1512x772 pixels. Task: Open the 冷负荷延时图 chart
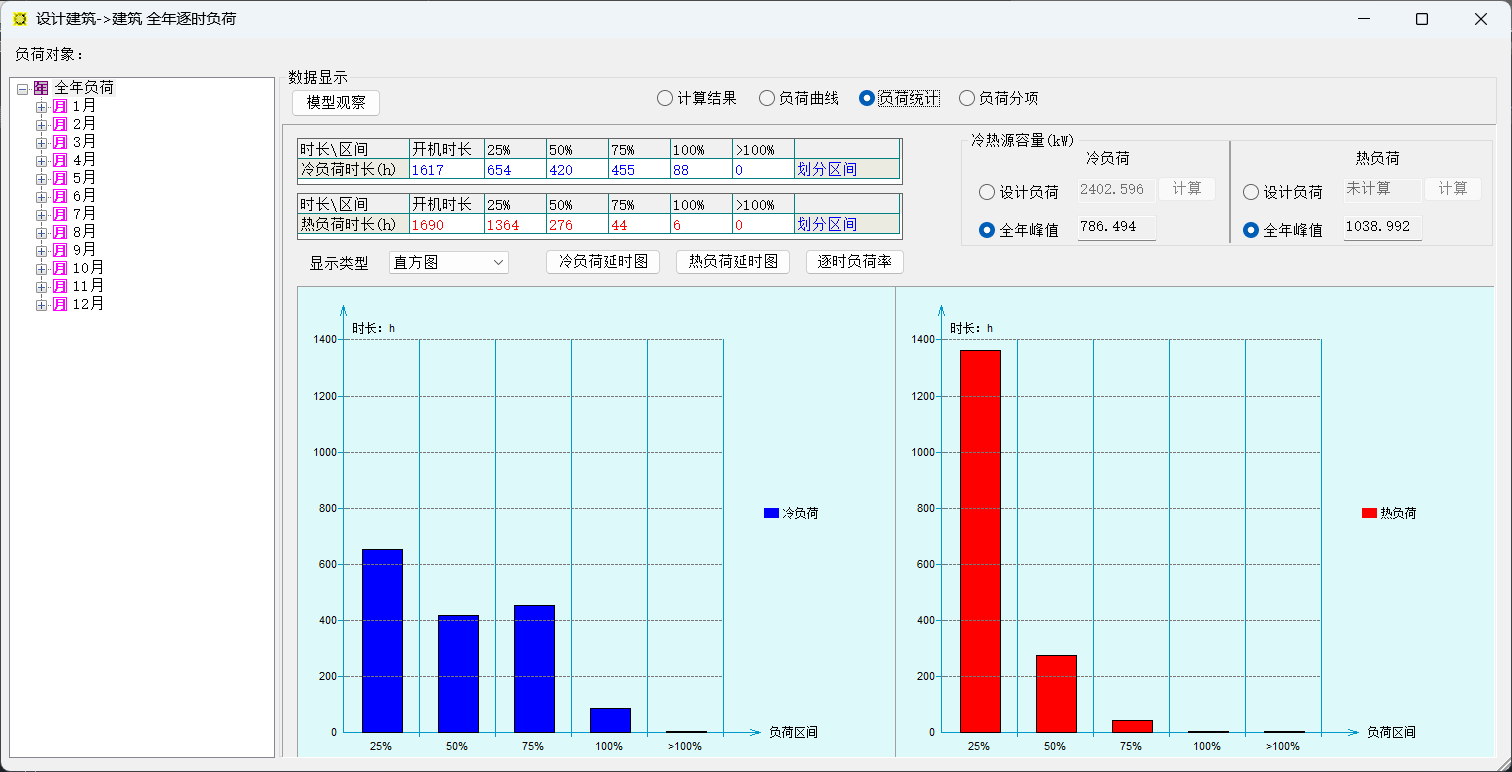tap(602, 262)
